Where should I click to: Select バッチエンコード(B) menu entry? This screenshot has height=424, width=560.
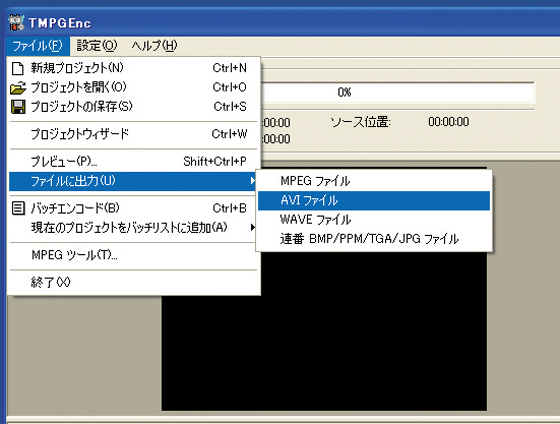pyautogui.click(x=133, y=208)
